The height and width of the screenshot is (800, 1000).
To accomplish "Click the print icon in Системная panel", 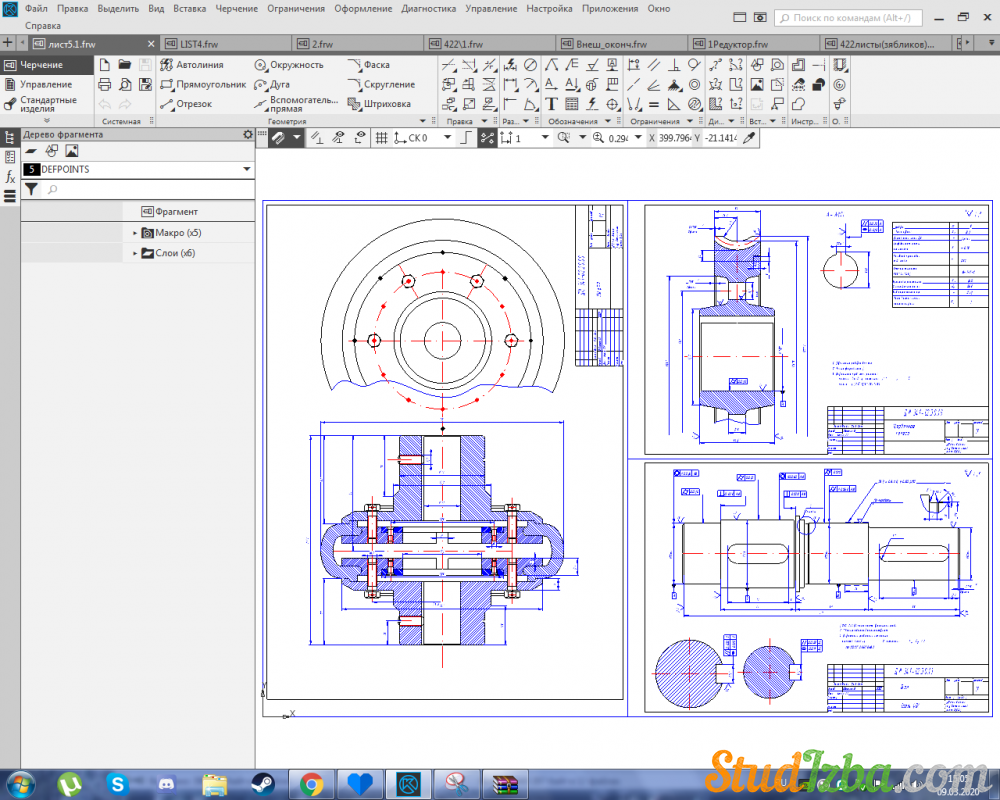I will [104, 85].
